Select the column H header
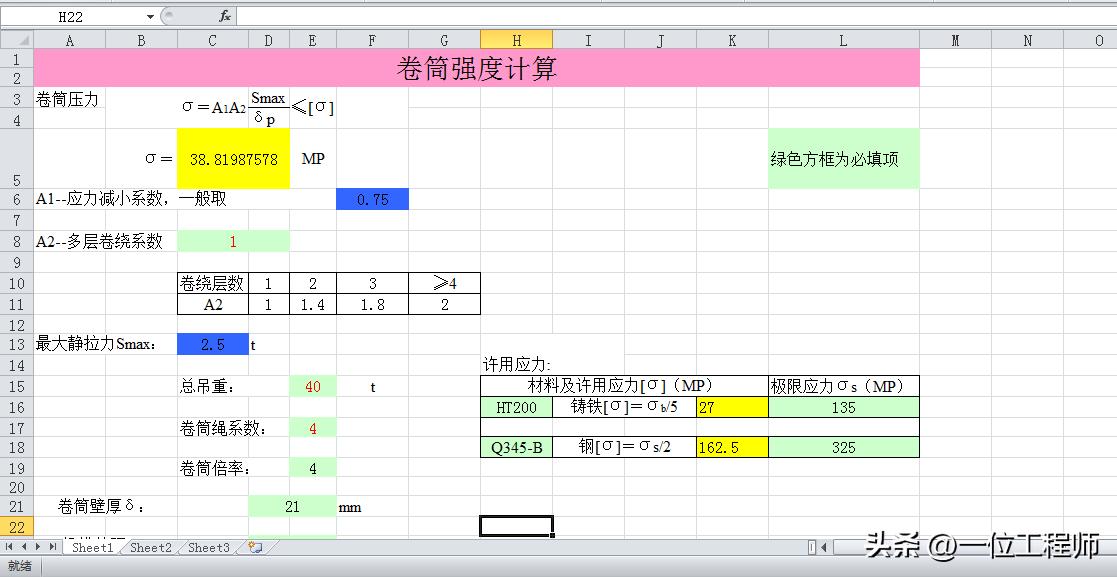This screenshot has height=577, width=1117. point(517,37)
